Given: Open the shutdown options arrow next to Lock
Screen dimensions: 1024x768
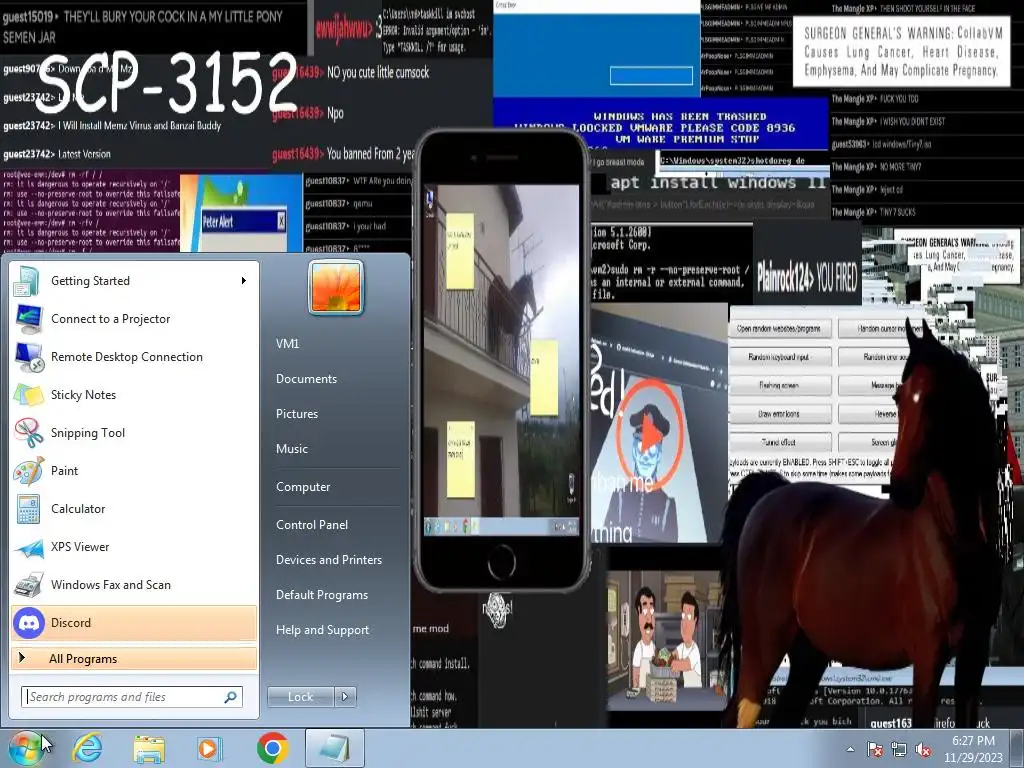Looking at the screenshot, I should (x=345, y=697).
